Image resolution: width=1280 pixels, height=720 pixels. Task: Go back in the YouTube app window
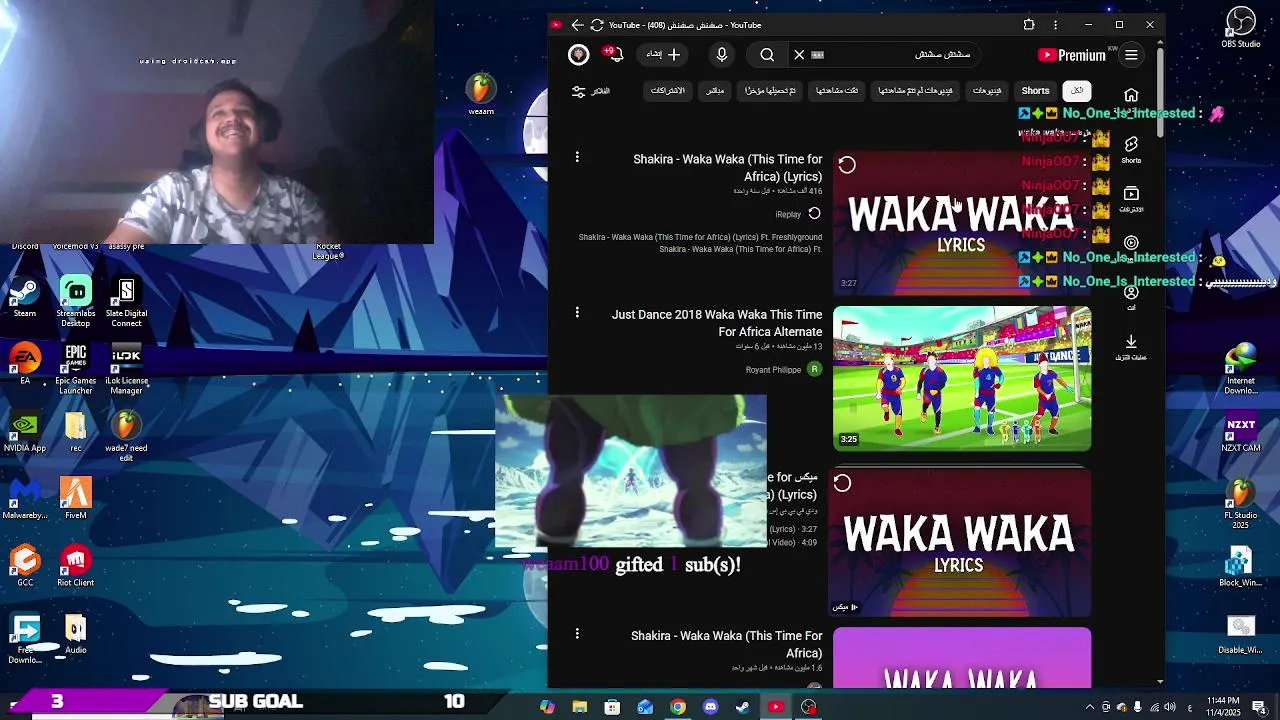[577, 25]
